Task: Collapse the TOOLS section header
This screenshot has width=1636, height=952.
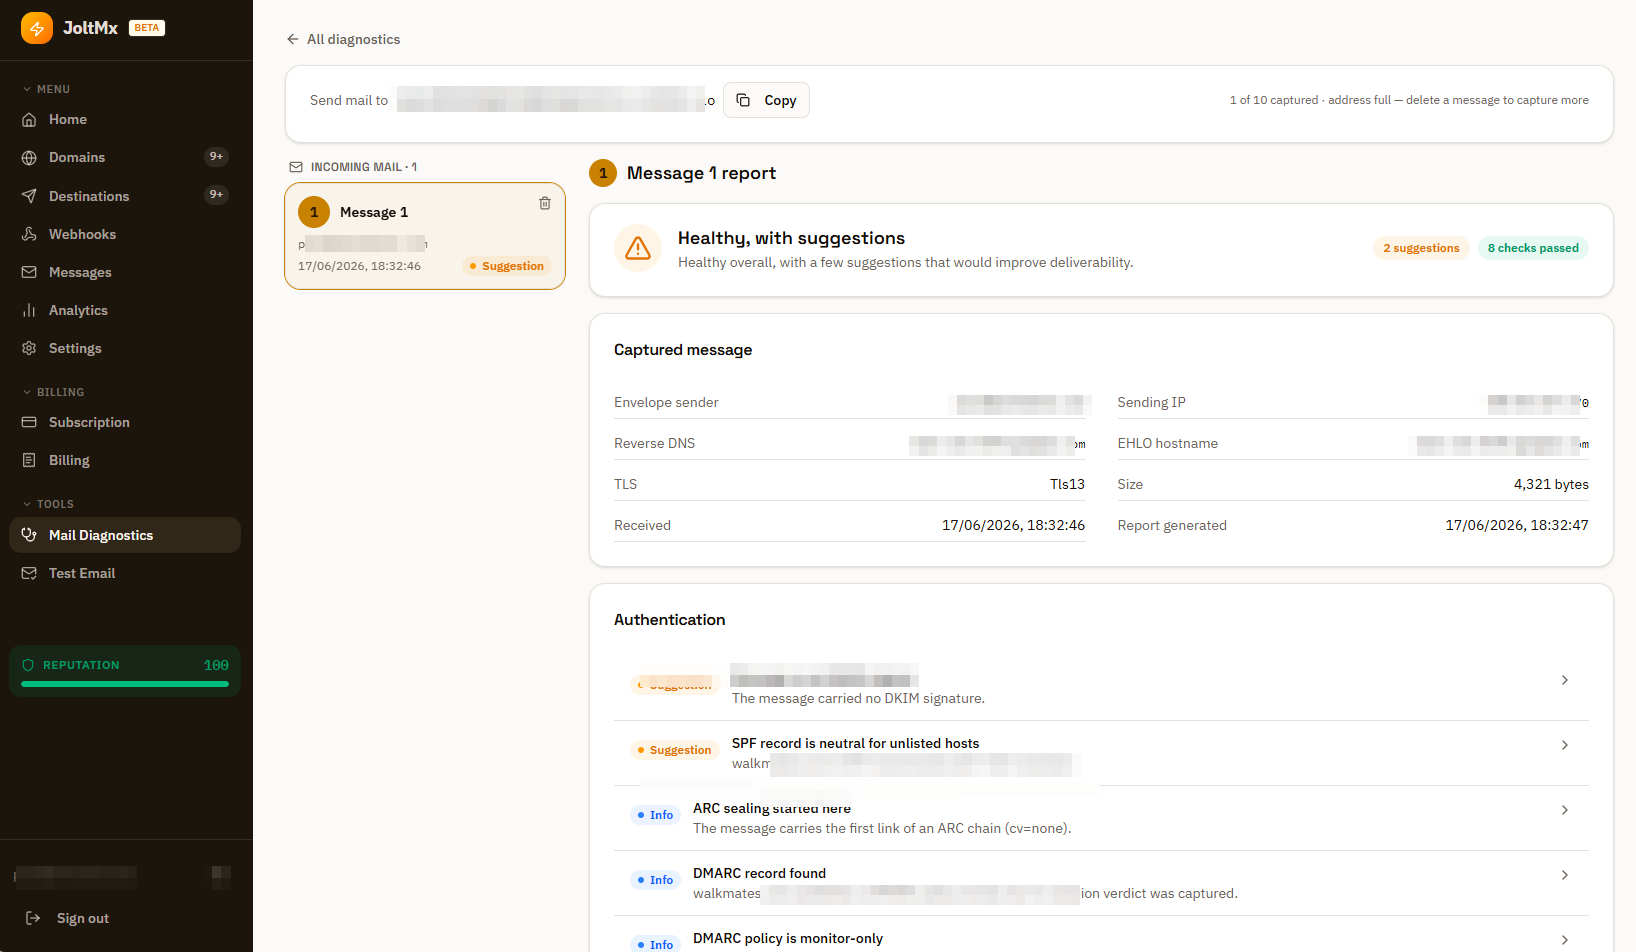Action: [48, 504]
